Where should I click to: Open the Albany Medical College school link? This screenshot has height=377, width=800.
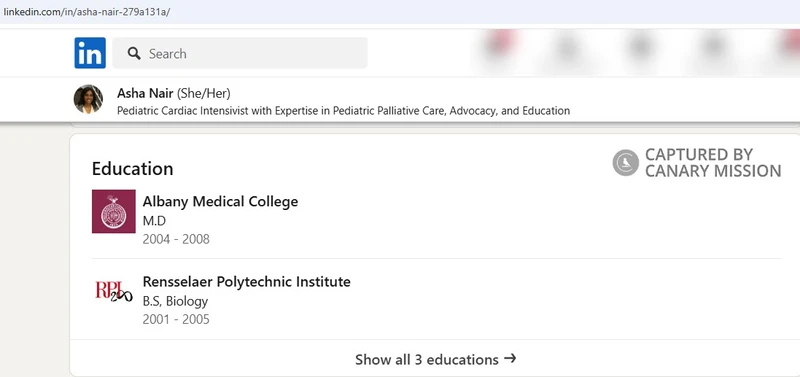[x=220, y=202]
